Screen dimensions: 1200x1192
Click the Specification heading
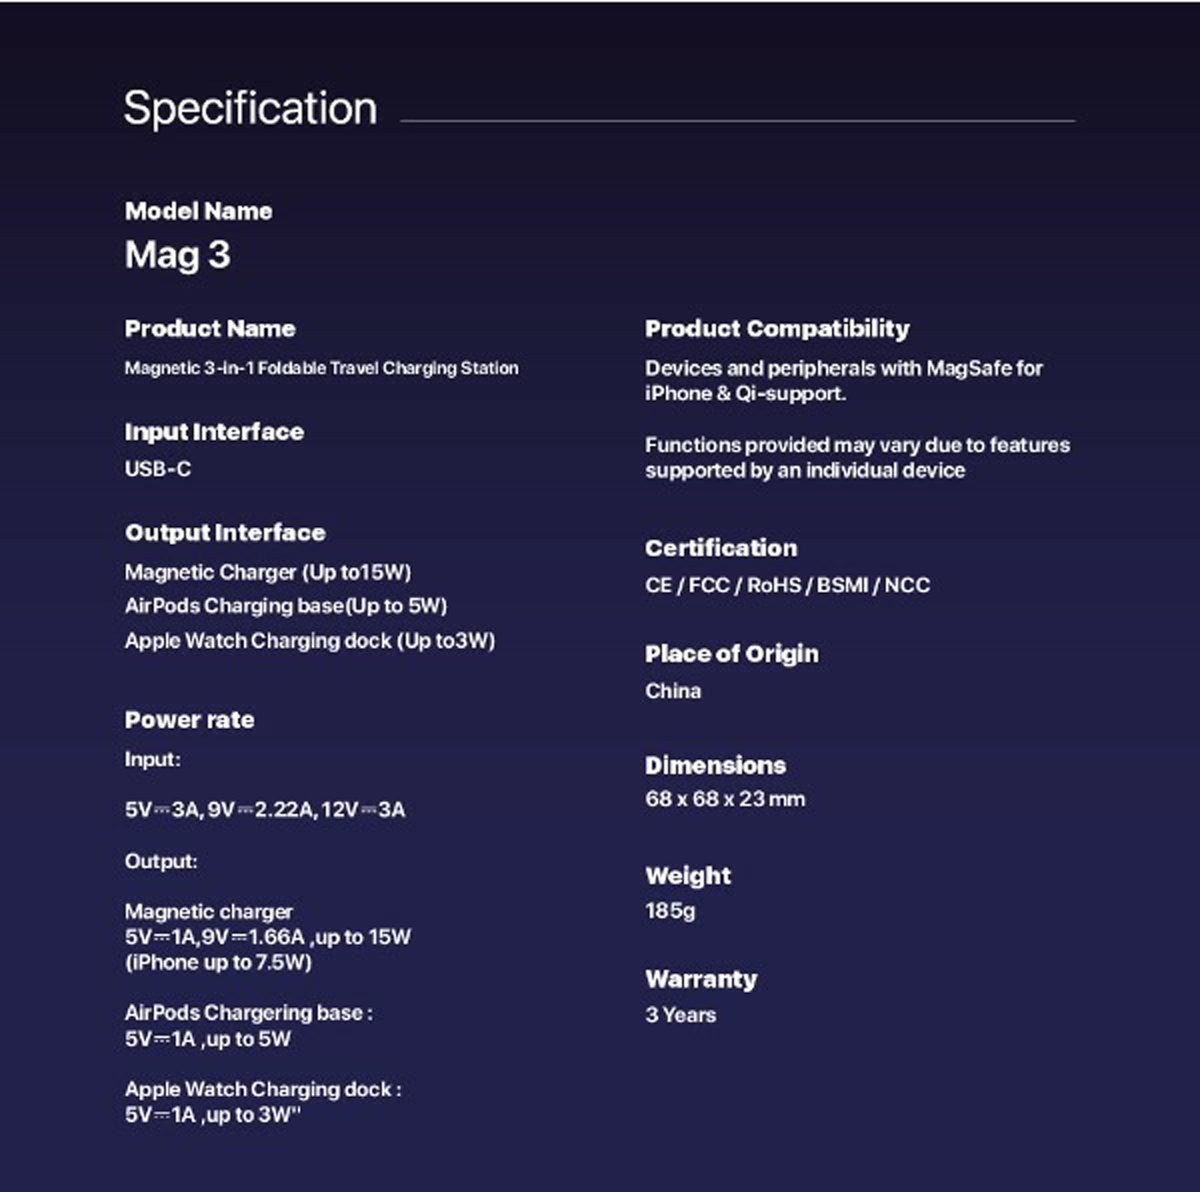[x=250, y=109]
